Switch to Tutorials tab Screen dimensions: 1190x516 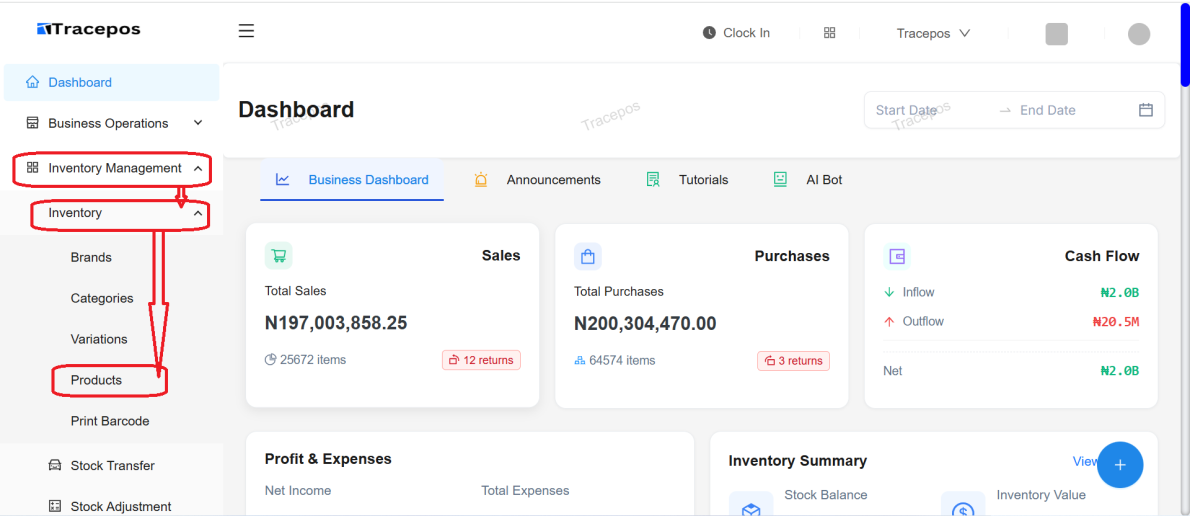click(x=688, y=180)
